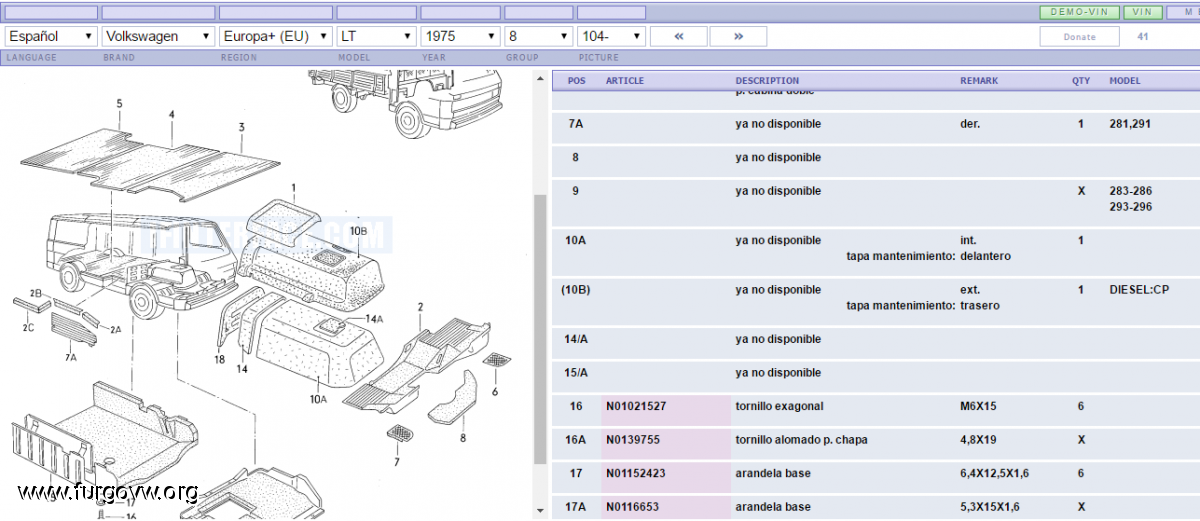This screenshot has height=521, width=1200.
Task: Select position 9 in the parts table
Action: tap(575, 191)
